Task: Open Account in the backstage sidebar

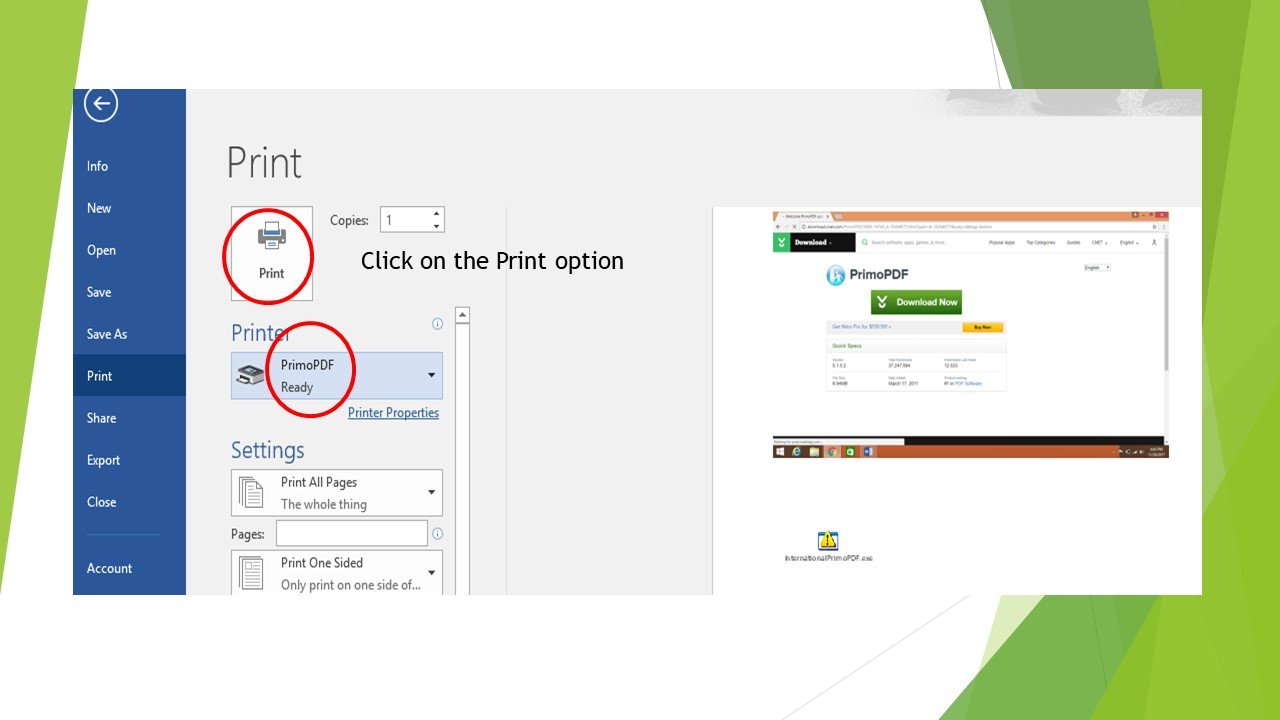Action: tap(109, 568)
